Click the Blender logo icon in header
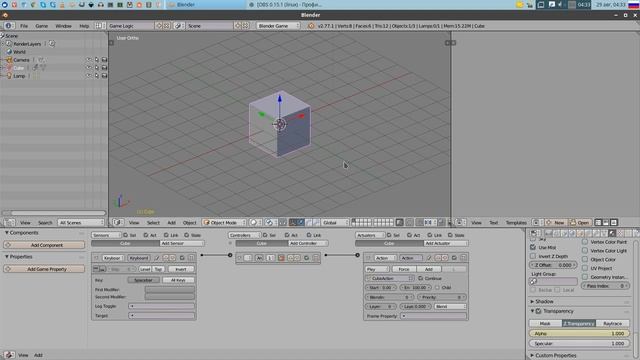This screenshot has width=640, height=360. click(311, 26)
